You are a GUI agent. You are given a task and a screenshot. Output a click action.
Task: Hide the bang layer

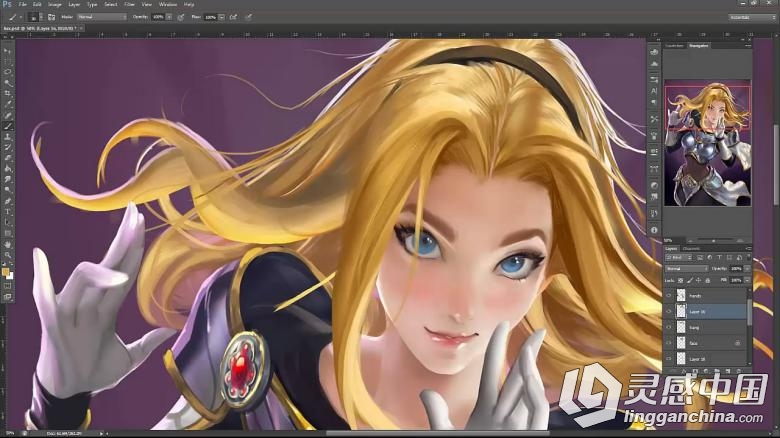(669, 328)
